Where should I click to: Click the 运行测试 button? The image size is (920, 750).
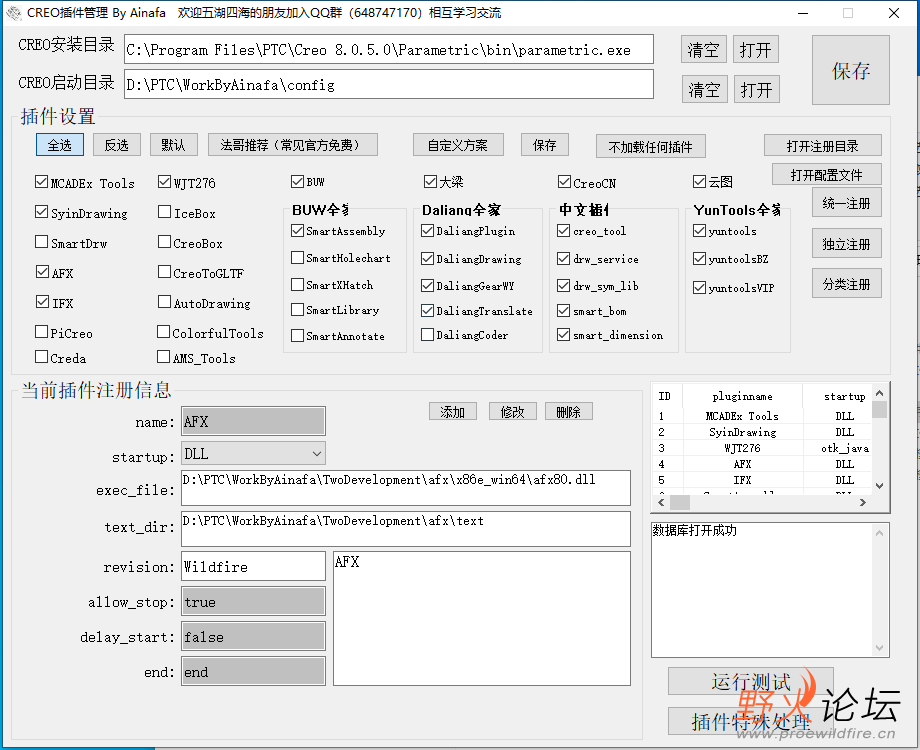(x=750, y=682)
